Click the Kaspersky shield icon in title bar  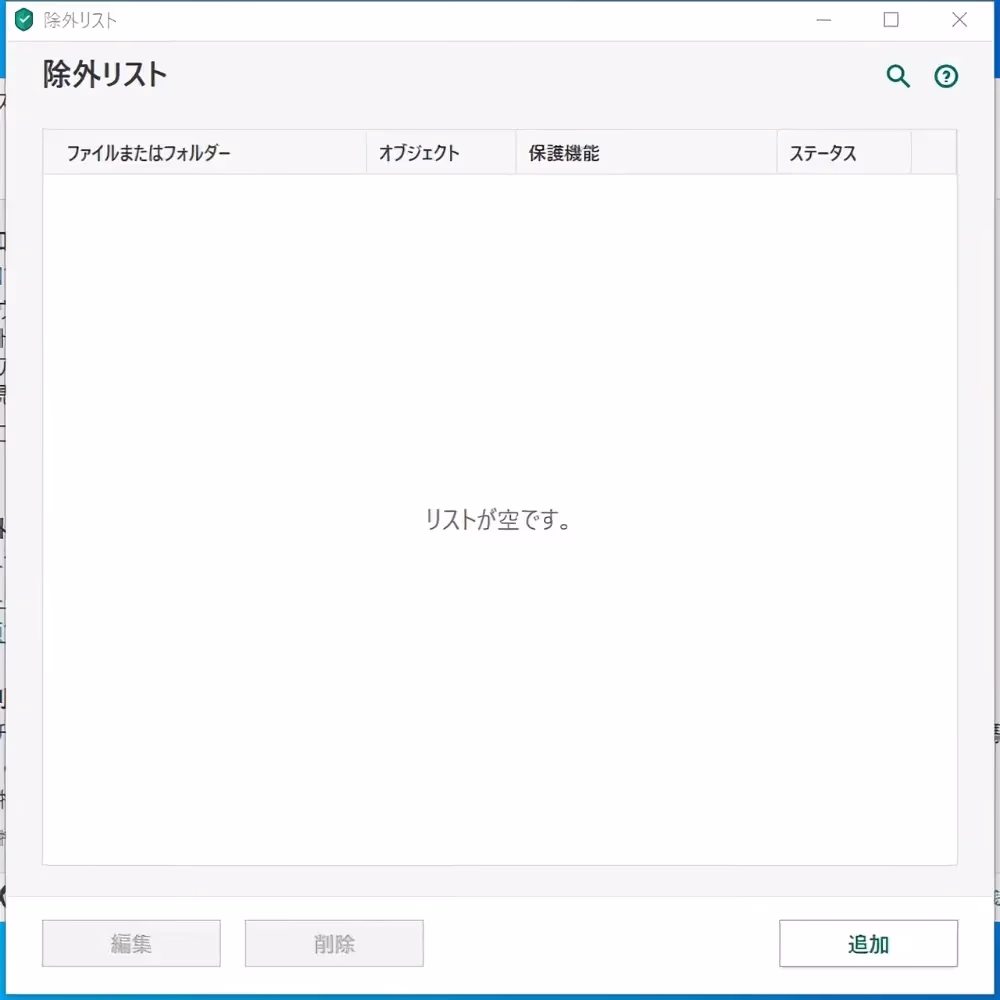(x=24, y=20)
